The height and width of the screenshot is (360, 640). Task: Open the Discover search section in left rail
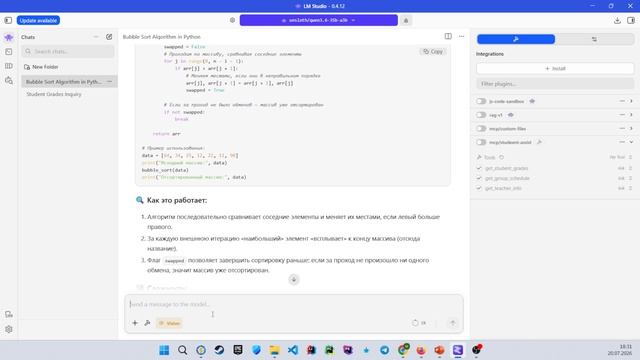[9, 80]
